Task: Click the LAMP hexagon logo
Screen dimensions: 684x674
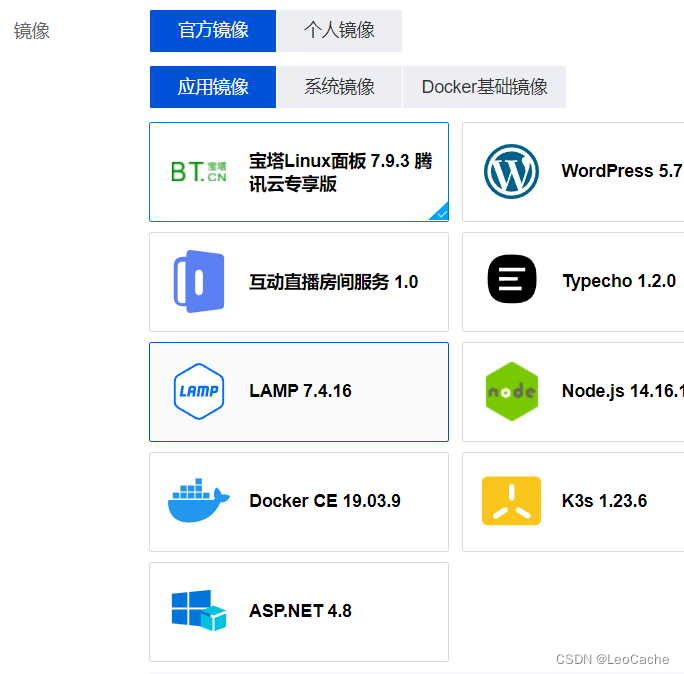Action: [x=199, y=391]
